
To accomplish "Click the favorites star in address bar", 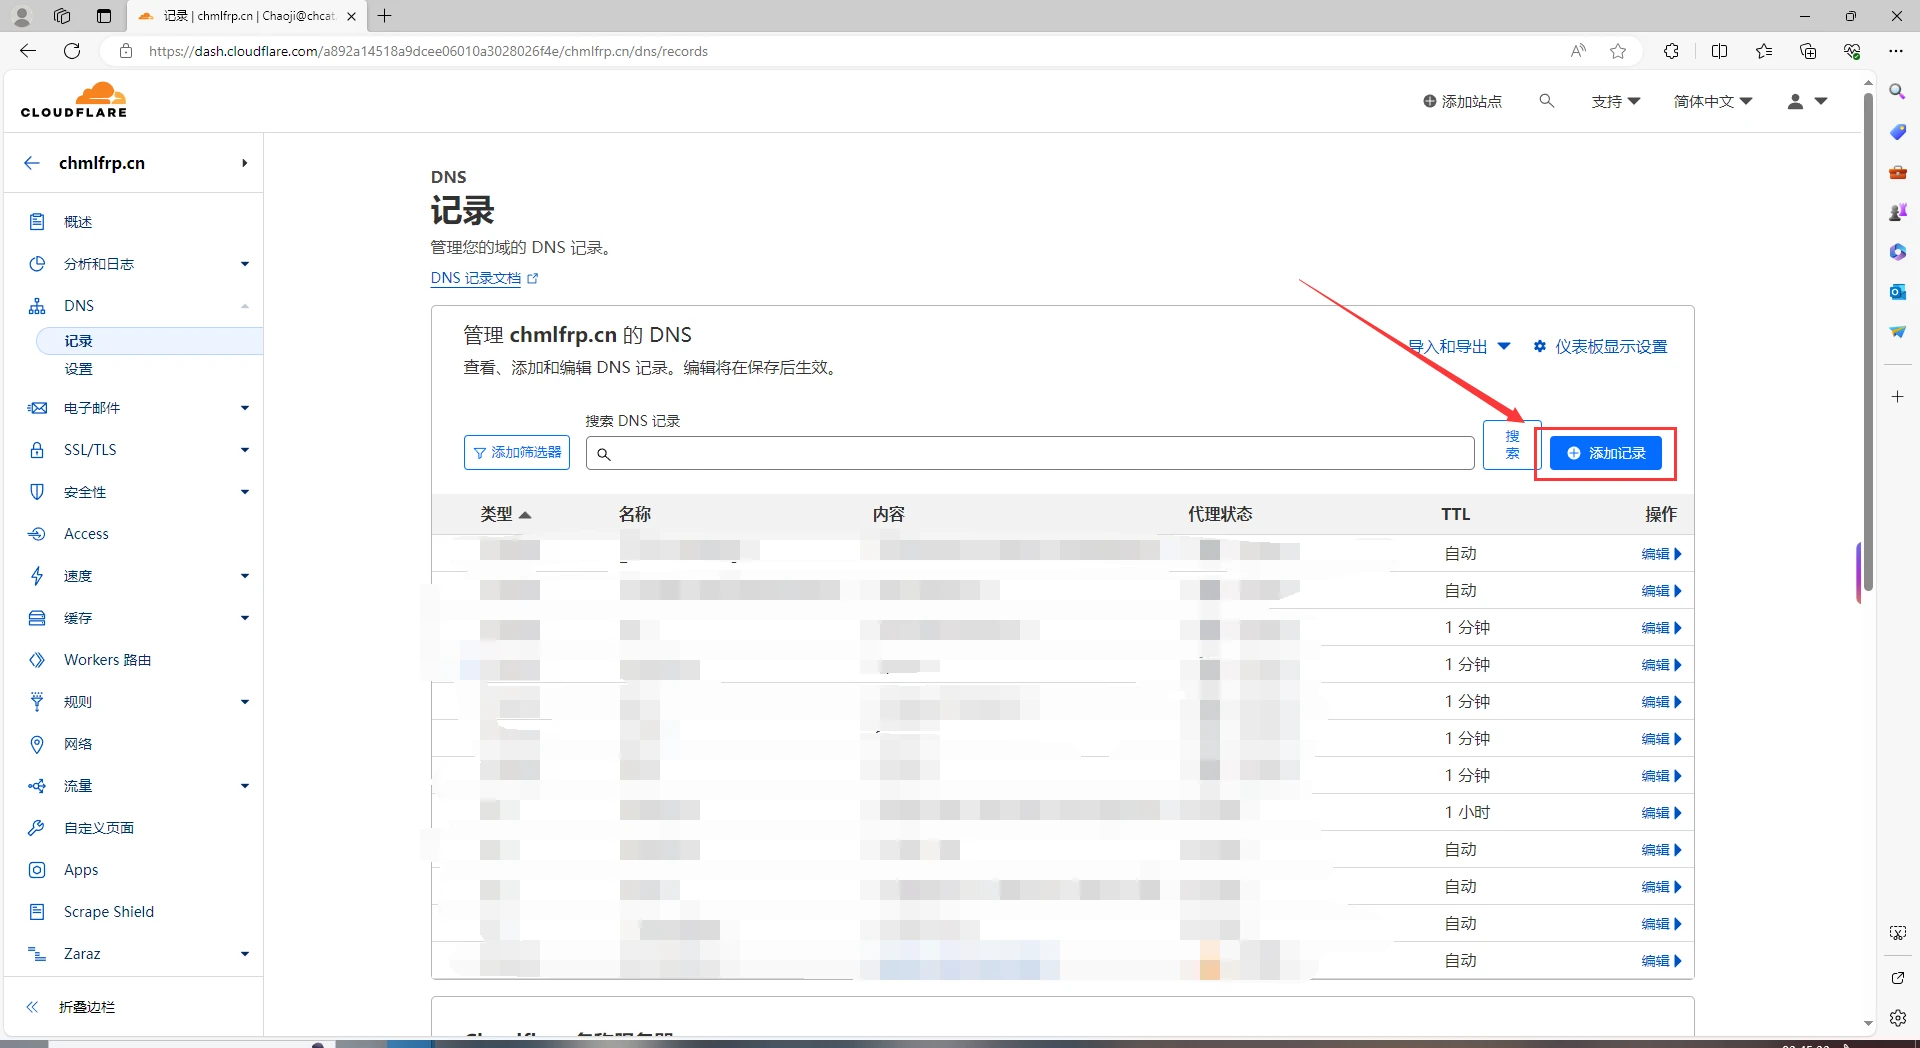I will [x=1618, y=51].
